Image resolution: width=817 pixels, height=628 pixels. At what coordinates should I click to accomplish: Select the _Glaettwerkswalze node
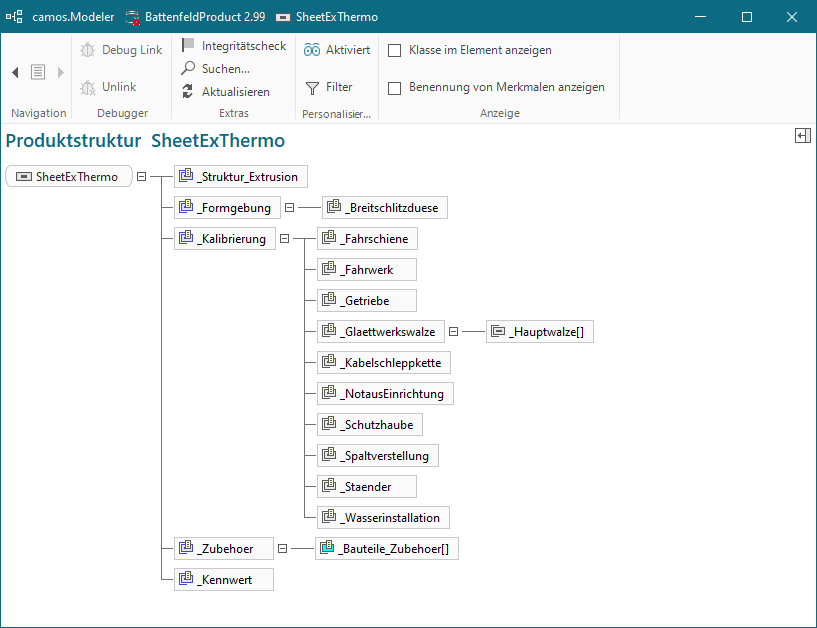[381, 331]
